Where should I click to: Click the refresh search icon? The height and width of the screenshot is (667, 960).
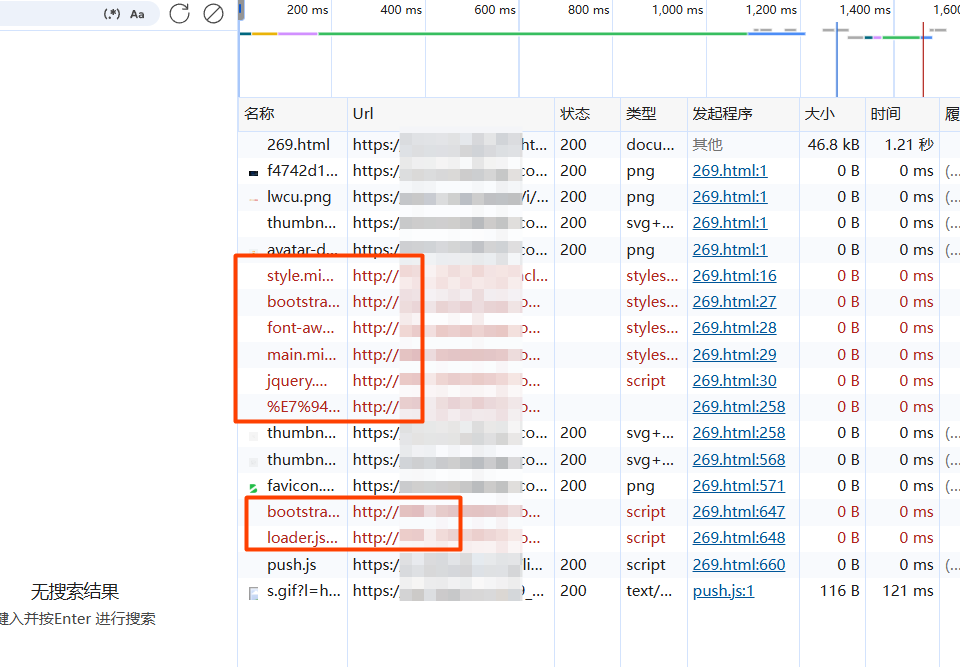(179, 13)
